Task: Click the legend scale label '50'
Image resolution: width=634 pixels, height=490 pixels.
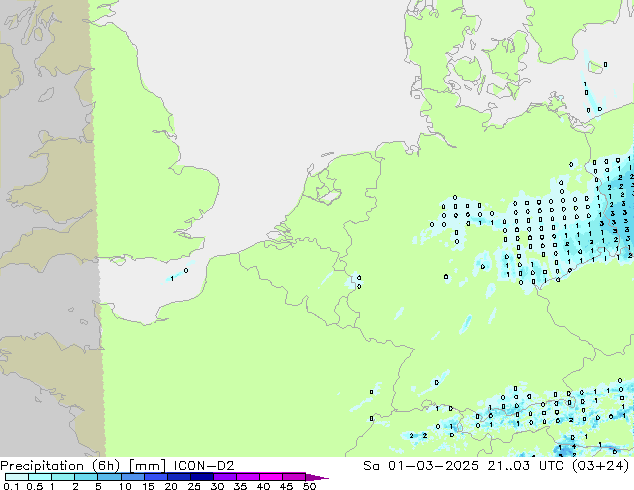Action: point(309,486)
